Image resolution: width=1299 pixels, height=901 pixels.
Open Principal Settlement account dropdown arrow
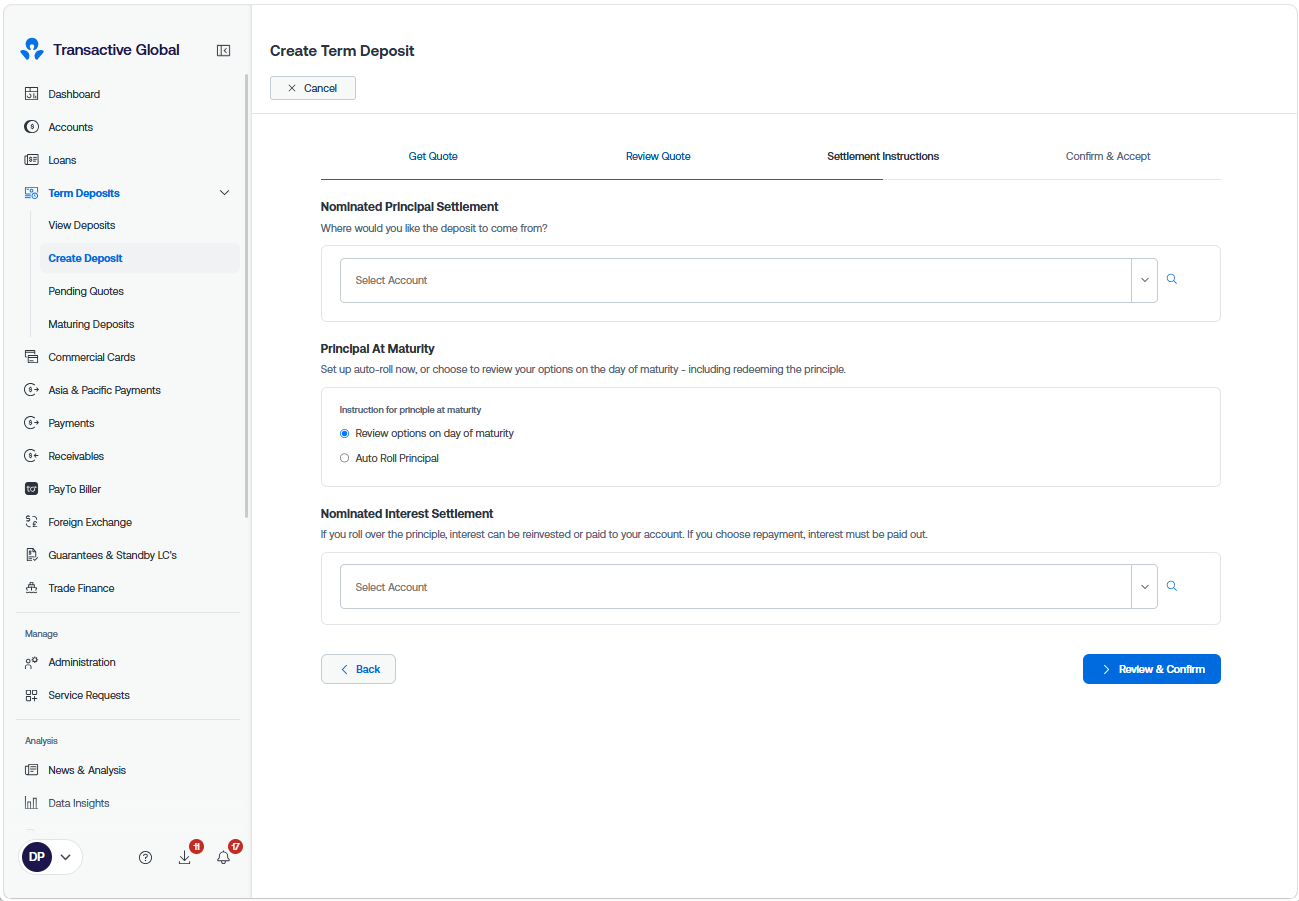[x=1145, y=280]
